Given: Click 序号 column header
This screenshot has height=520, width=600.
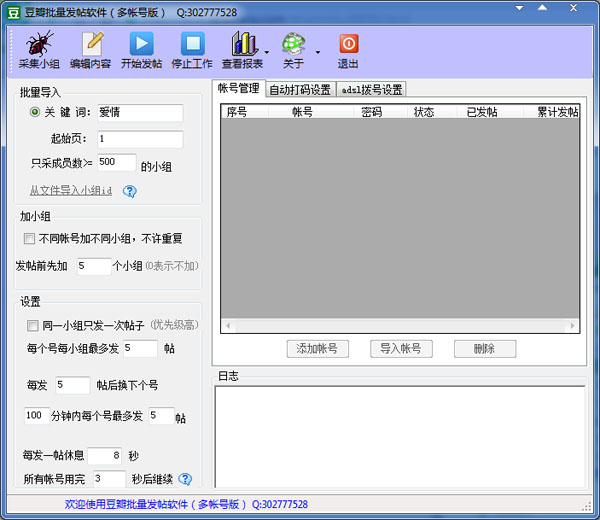Looking at the screenshot, I should (245, 112).
